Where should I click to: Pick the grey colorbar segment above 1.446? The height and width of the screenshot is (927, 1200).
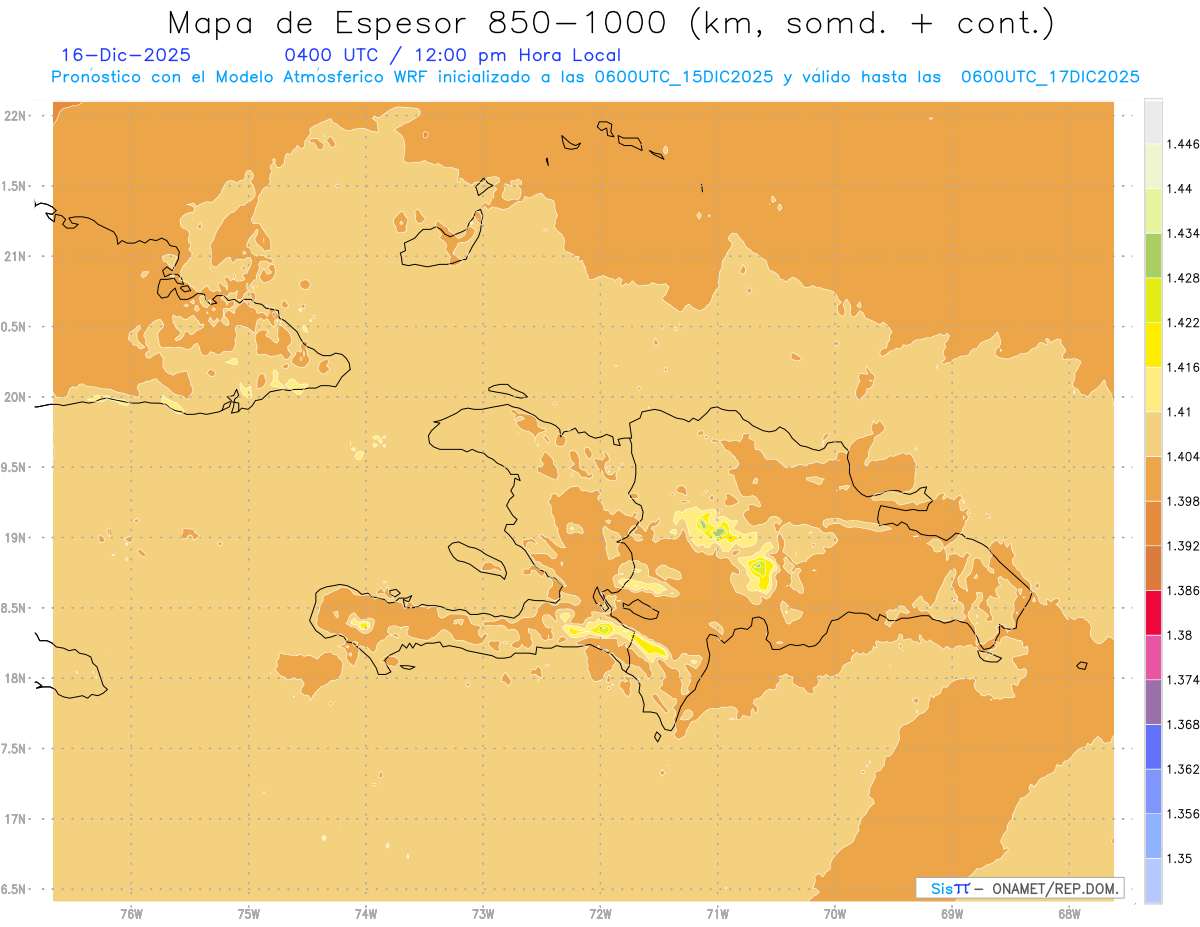(1153, 122)
